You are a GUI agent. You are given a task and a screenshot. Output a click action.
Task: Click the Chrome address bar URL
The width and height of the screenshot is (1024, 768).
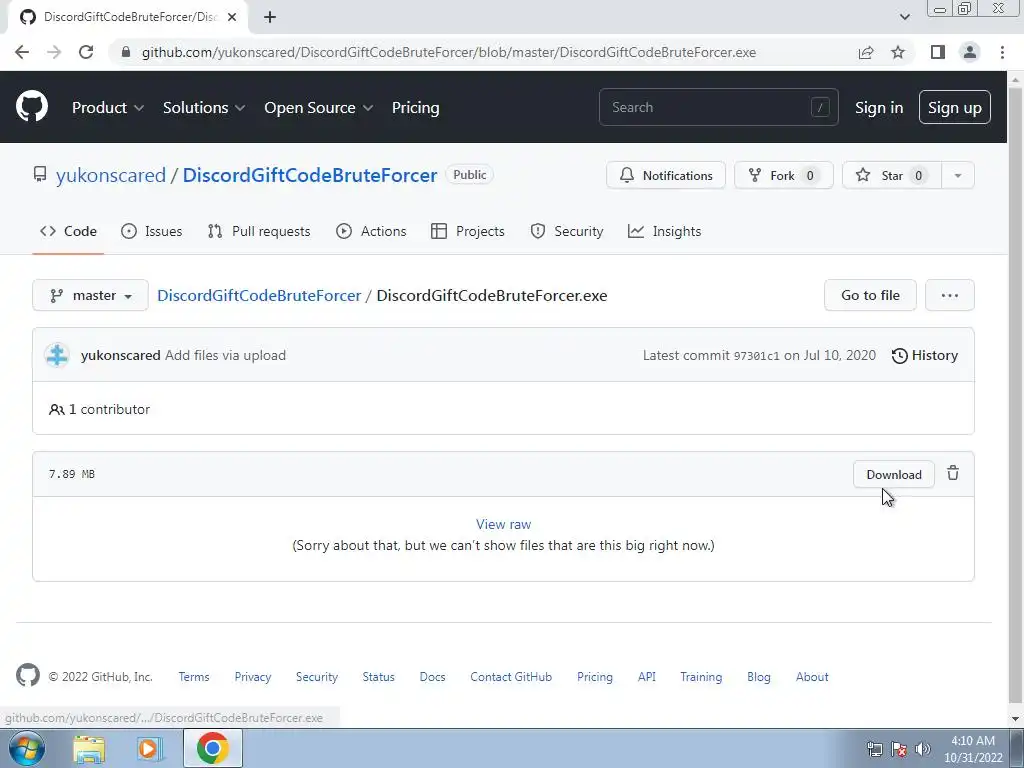[x=449, y=52]
